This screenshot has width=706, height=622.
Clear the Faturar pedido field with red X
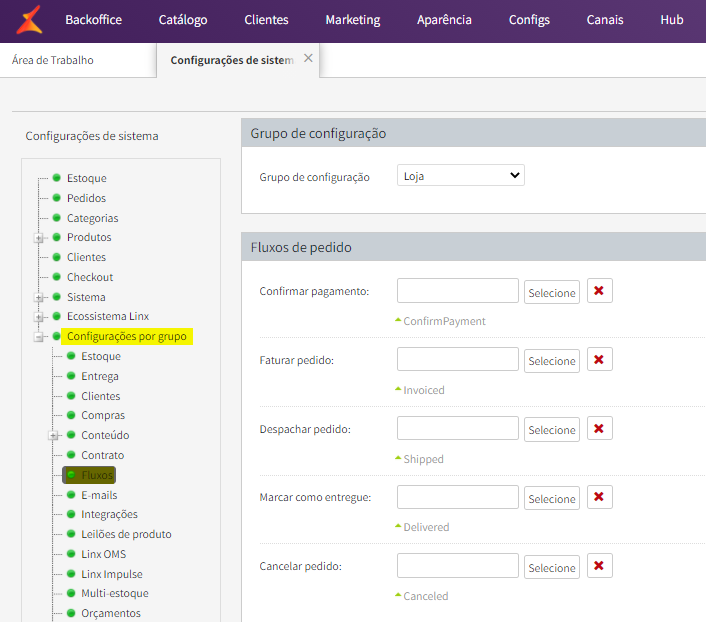[599, 359]
